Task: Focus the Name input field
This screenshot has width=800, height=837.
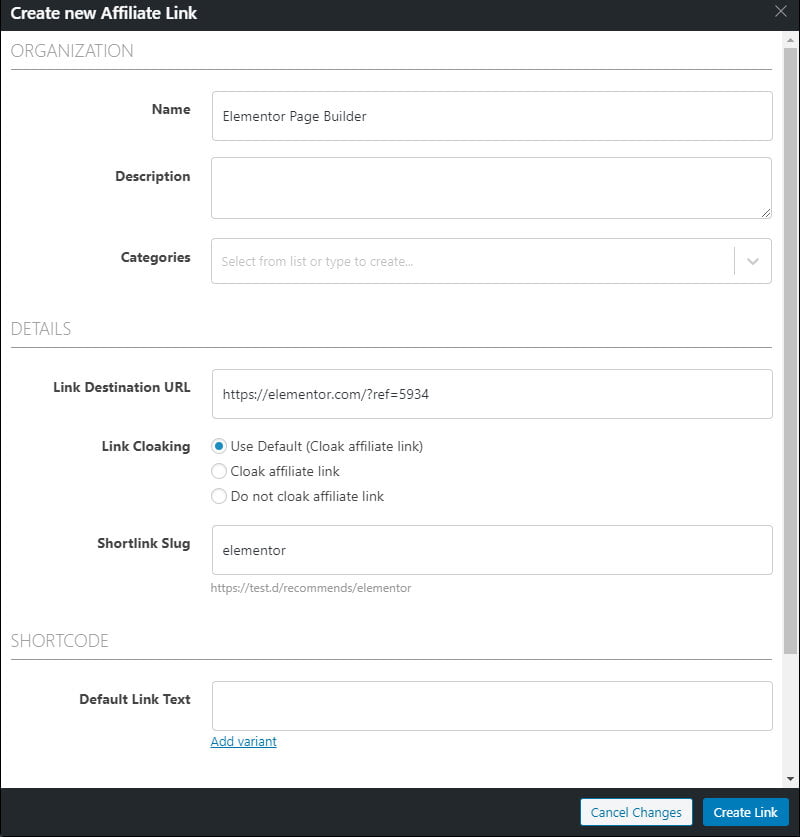Action: (x=492, y=116)
